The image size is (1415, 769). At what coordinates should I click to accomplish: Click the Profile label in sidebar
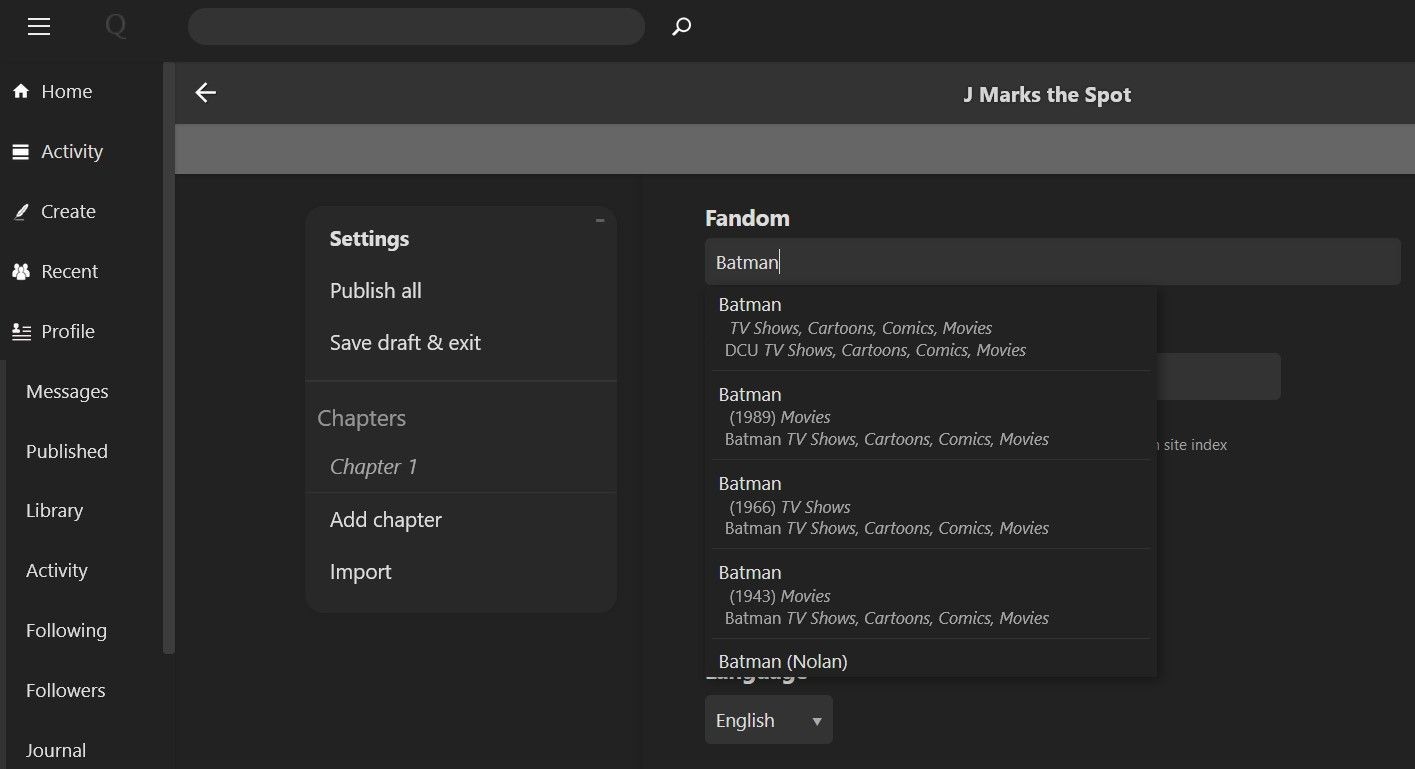(x=68, y=331)
